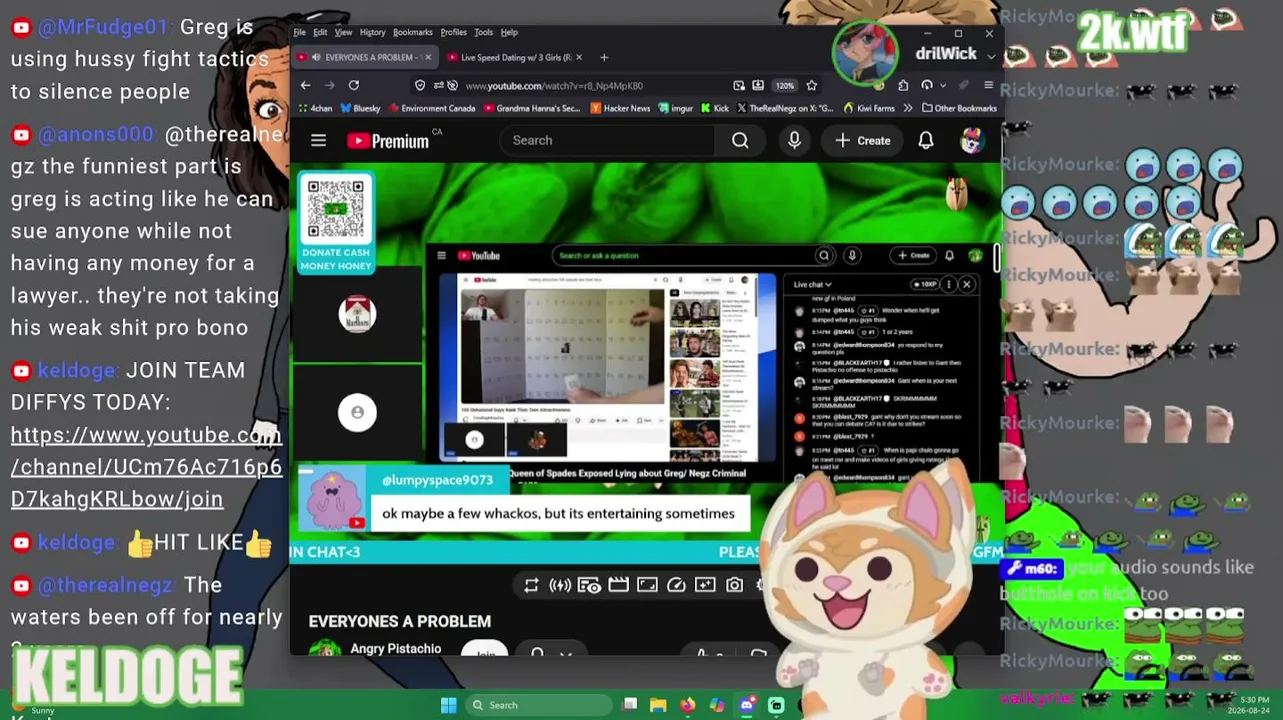Click the loop icon in player toolbar
The width and height of the screenshot is (1283, 720).
coord(531,585)
